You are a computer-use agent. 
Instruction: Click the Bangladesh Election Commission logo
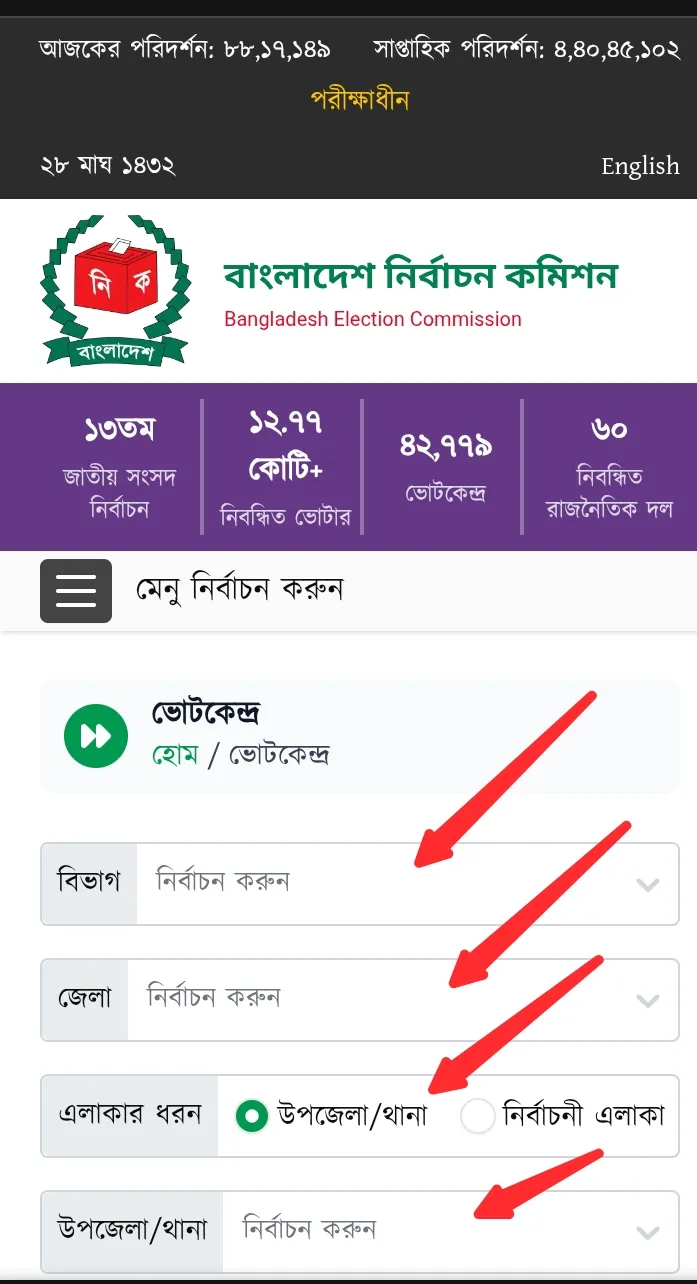(x=115, y=290)
